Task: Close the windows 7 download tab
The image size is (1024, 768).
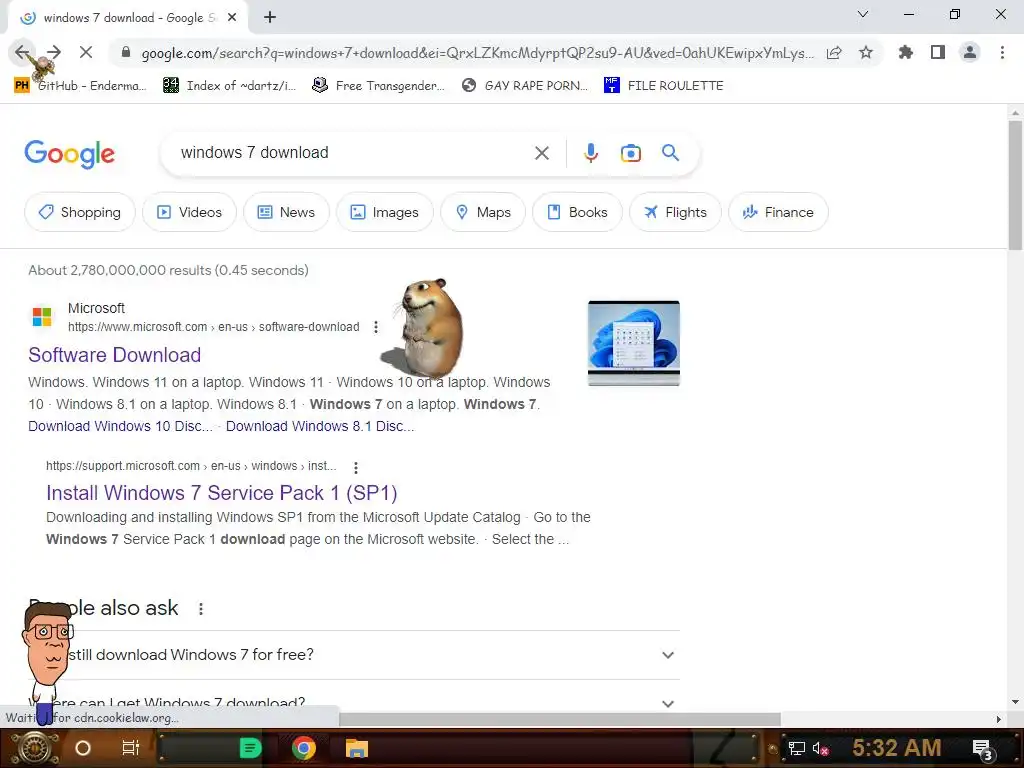Action: [x=232, y=18]
